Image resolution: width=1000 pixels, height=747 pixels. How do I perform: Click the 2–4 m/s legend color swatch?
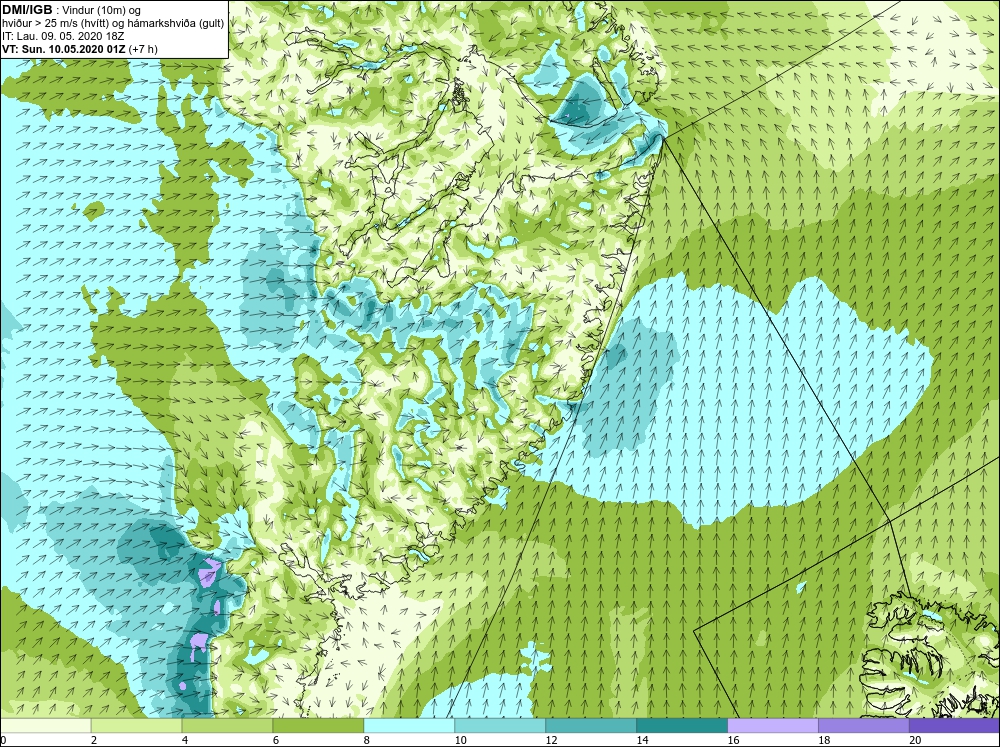[x=136, y=725]
